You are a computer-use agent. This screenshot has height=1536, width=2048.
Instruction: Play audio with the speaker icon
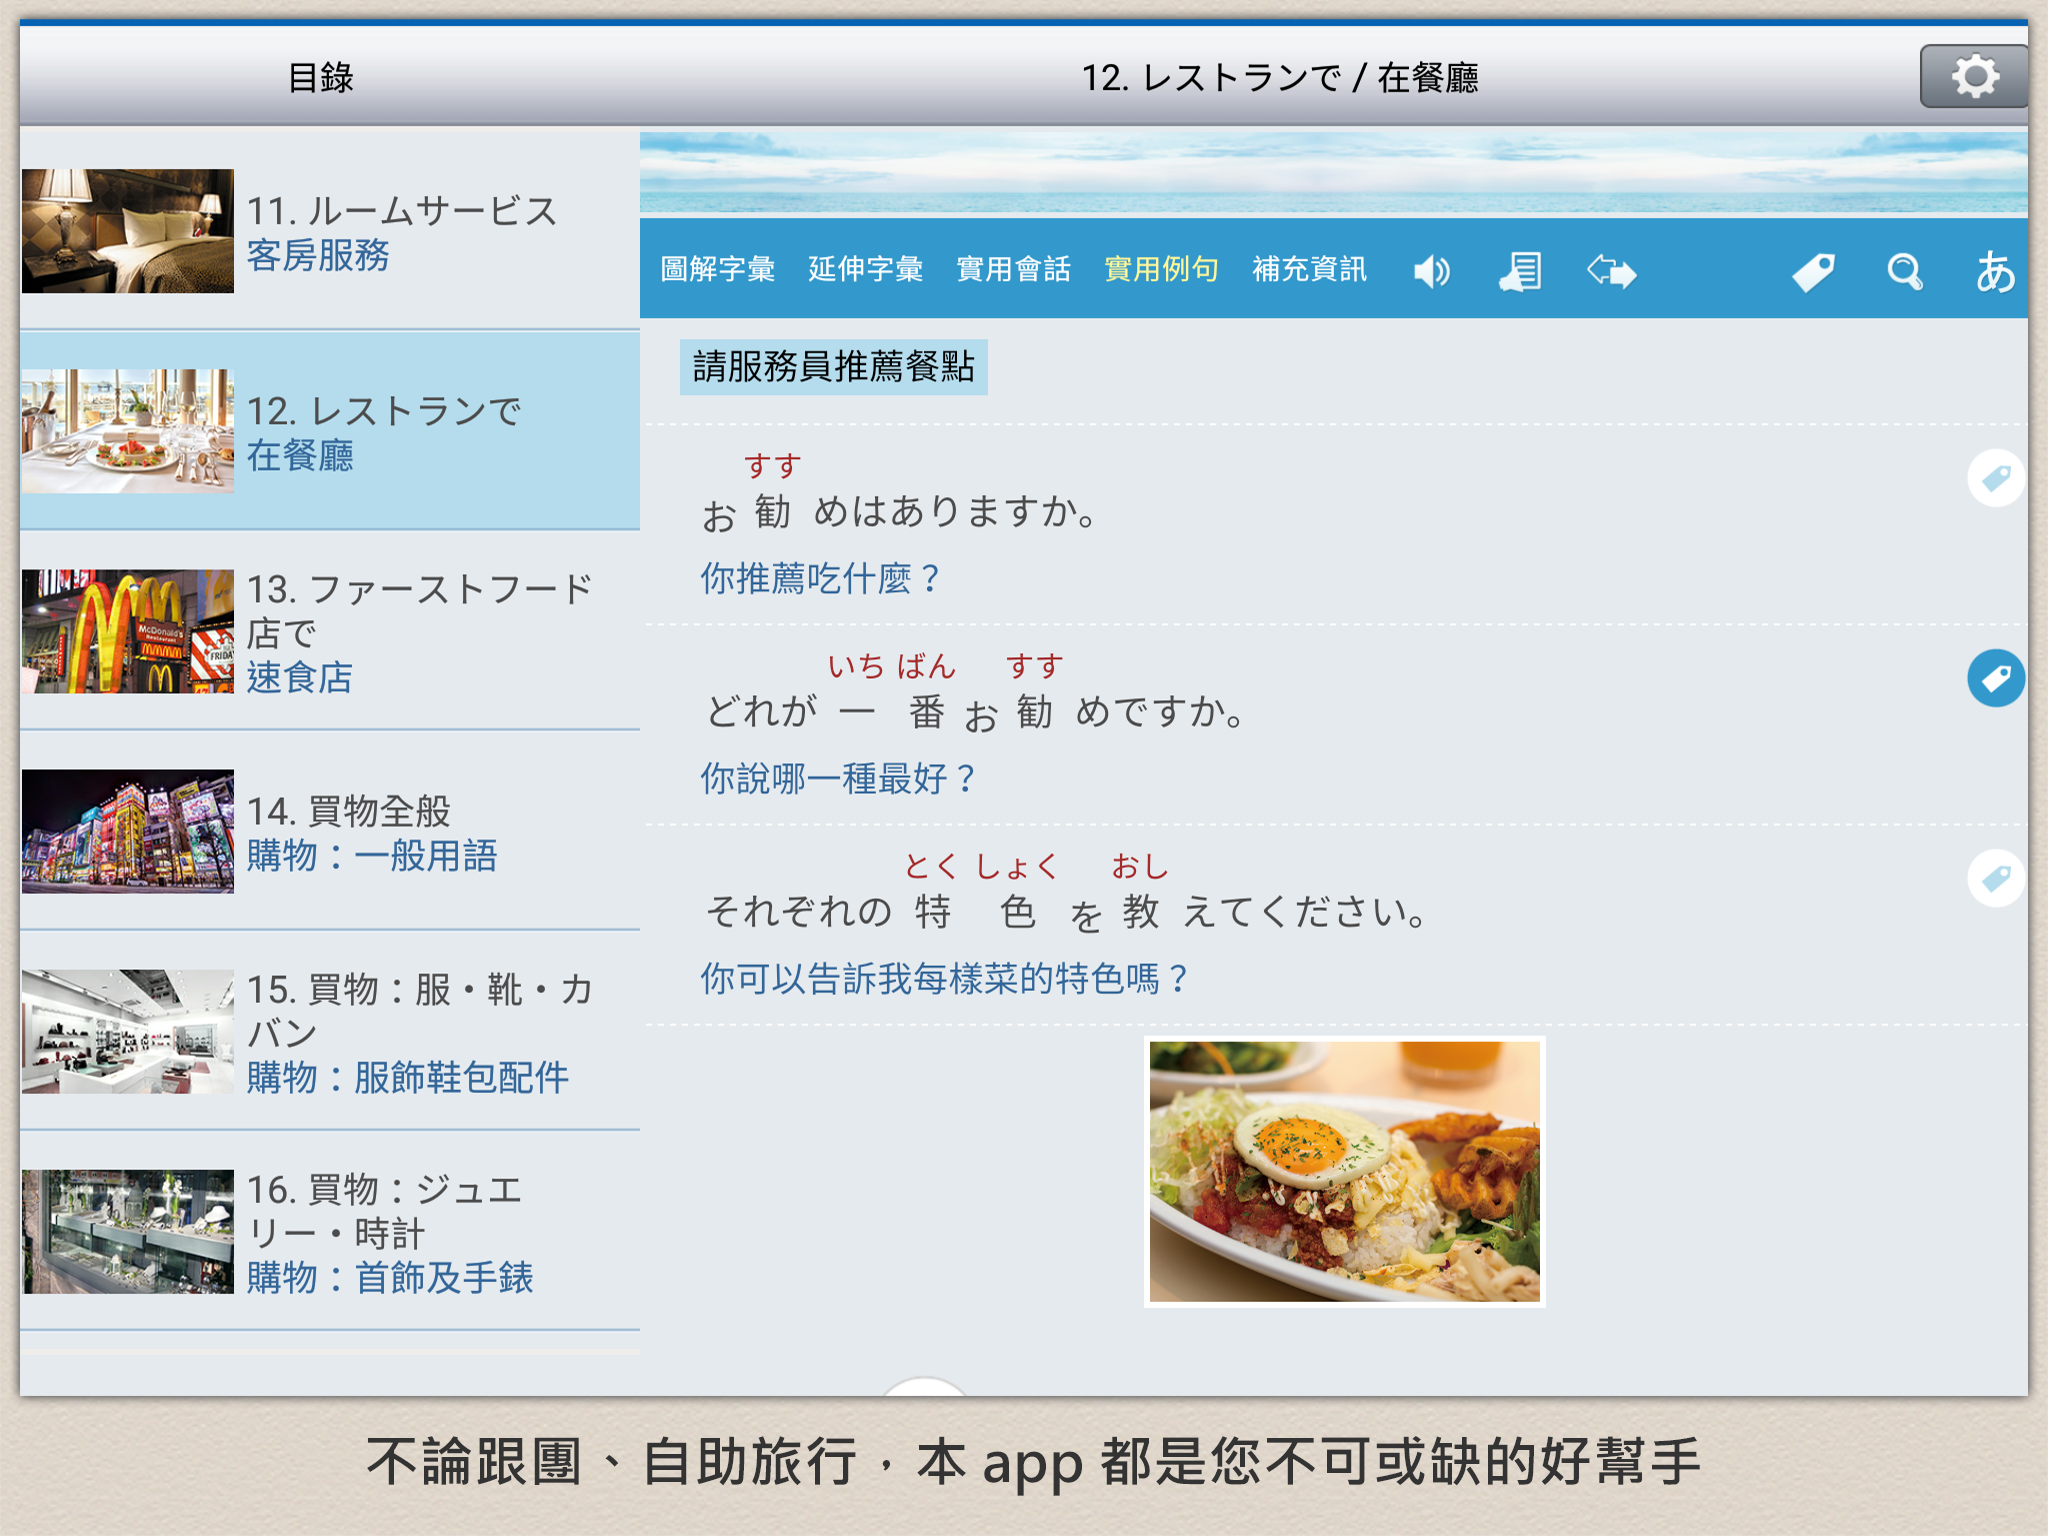[x=1431, y=271]
